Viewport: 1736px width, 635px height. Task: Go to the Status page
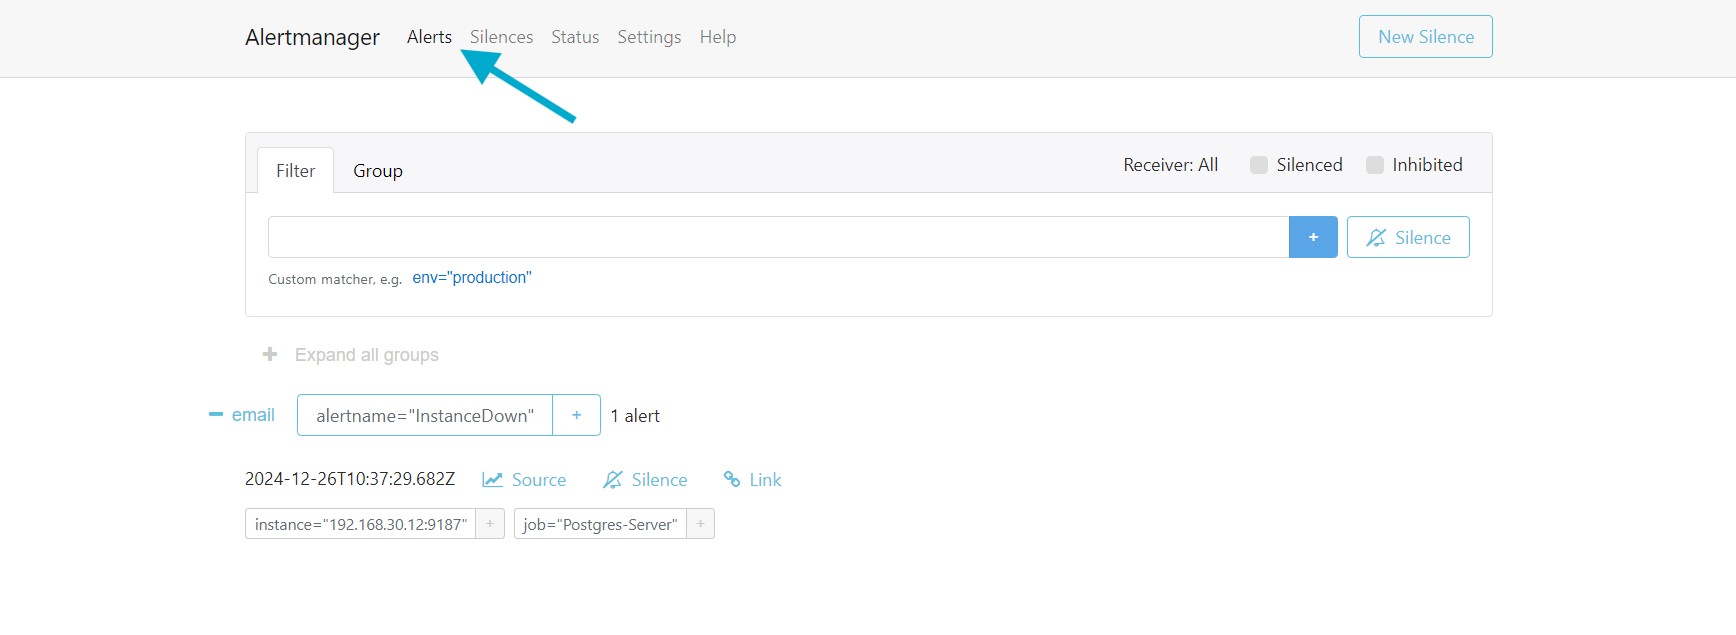(x=575, y=37)
